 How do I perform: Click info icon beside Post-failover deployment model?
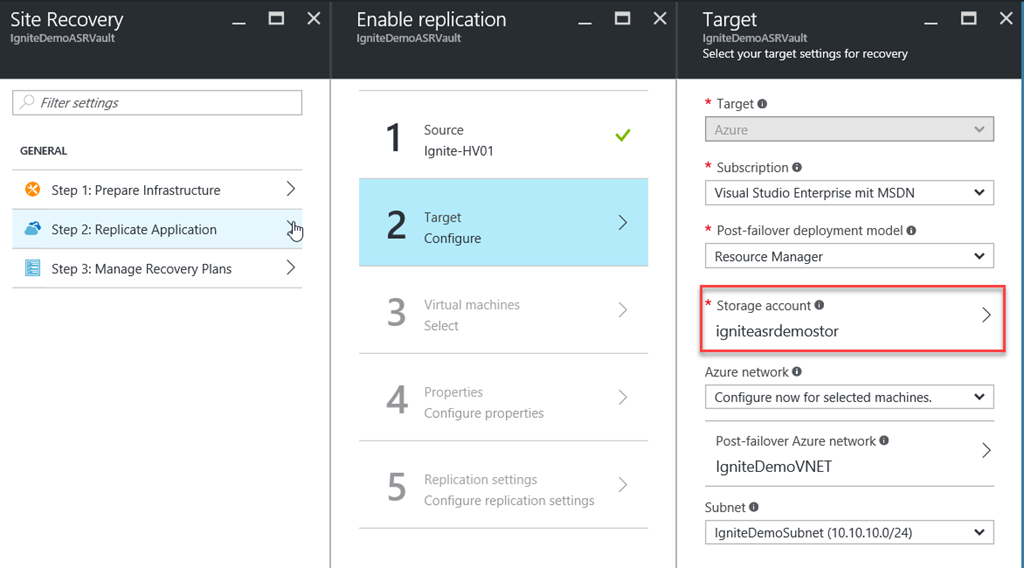click(x=911, y=231)
